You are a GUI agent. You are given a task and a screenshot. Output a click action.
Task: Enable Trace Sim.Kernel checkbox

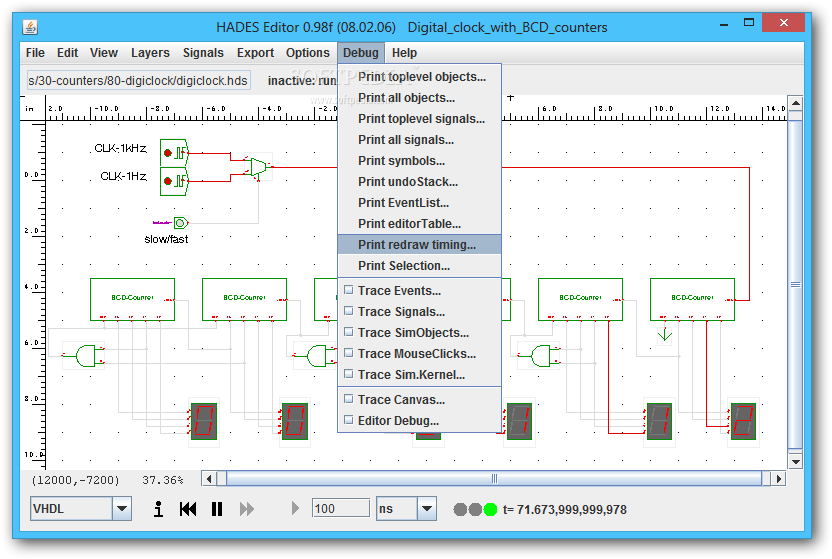(x=349, y=374)
